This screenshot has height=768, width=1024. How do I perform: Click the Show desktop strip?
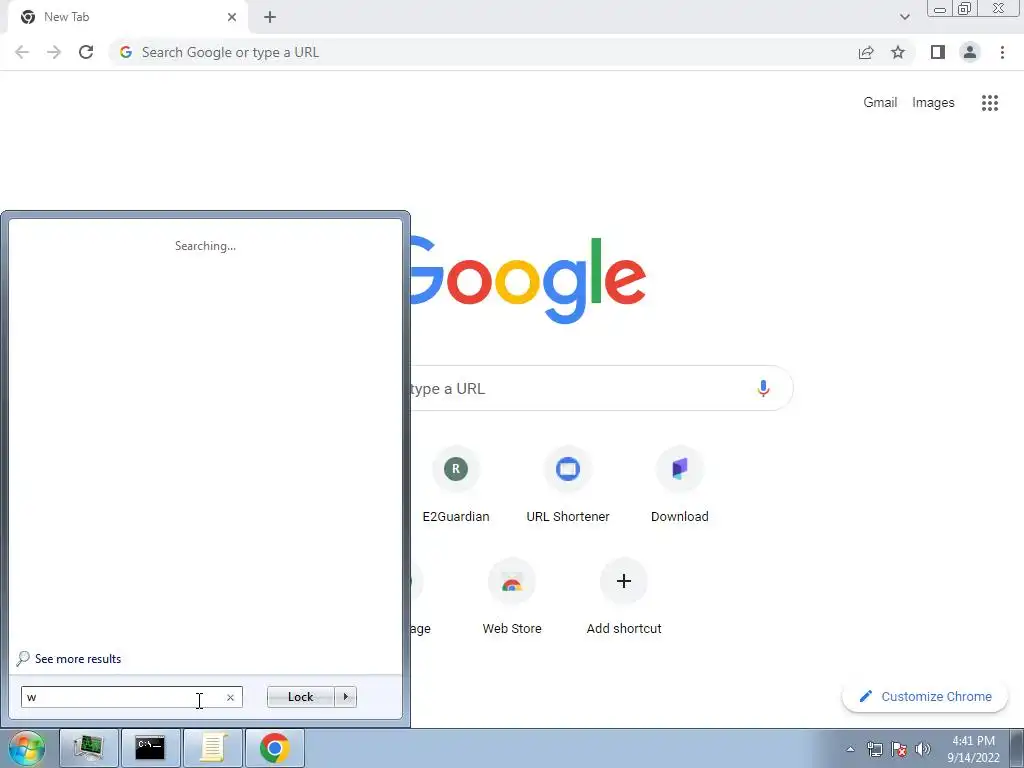tap(1017, 748)
